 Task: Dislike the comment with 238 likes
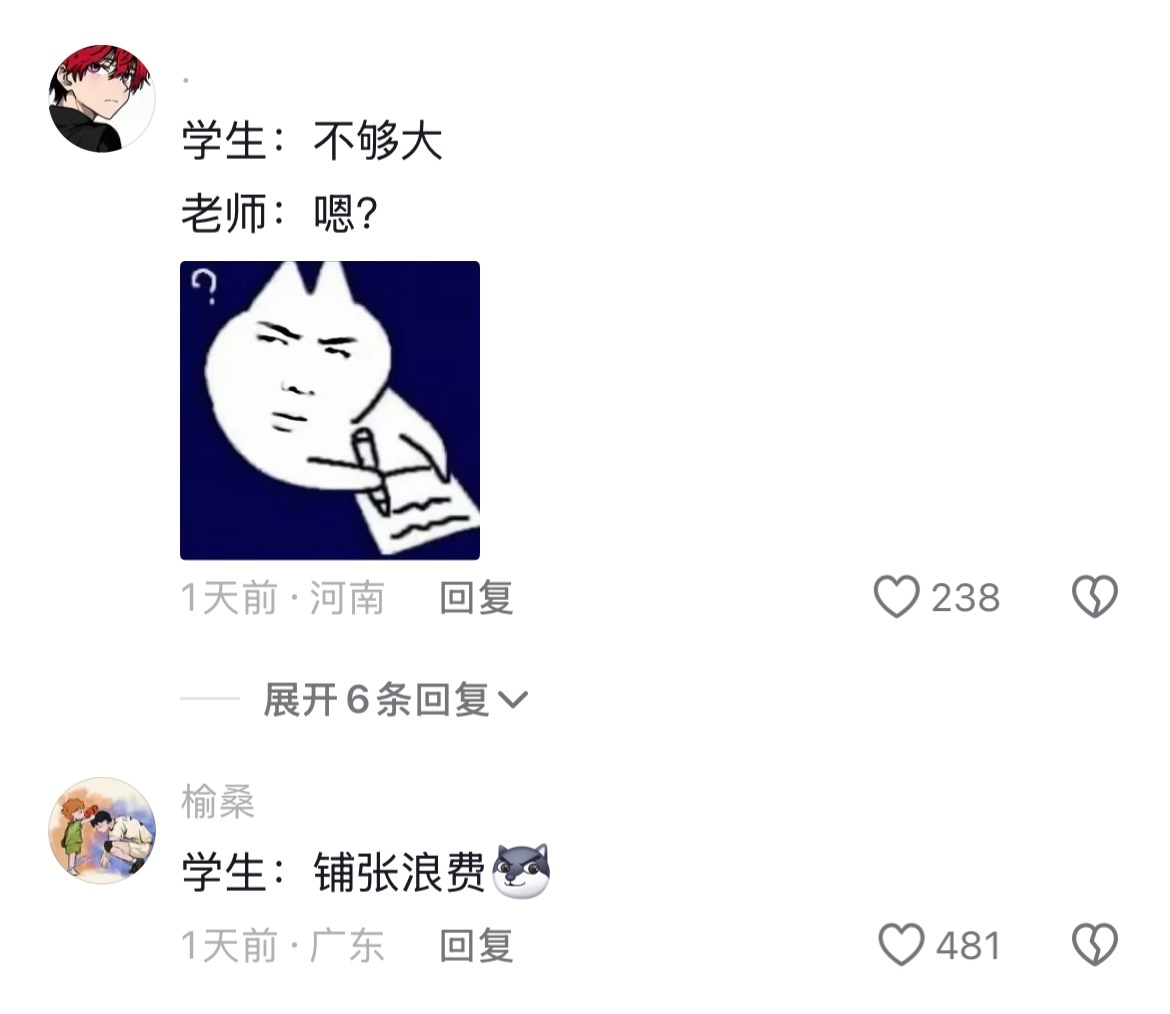1095,597
